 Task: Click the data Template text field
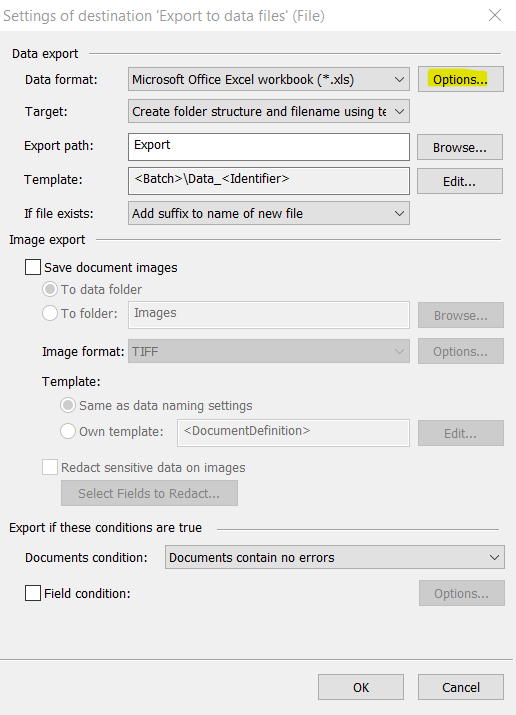click(x=268, y=181)
